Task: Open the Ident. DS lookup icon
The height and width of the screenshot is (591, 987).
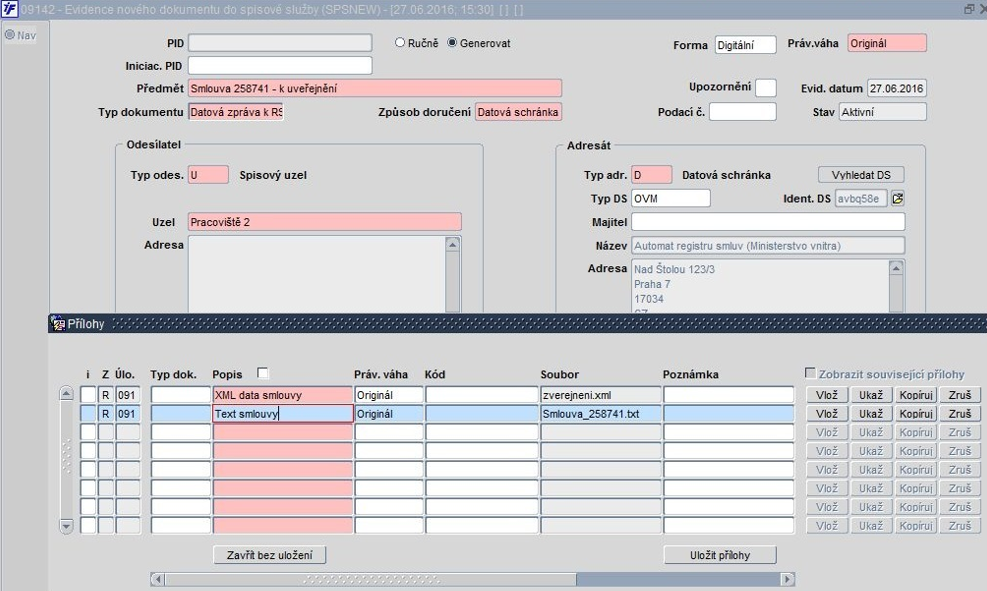Action: pyautogui.click(x=898, y=198)
